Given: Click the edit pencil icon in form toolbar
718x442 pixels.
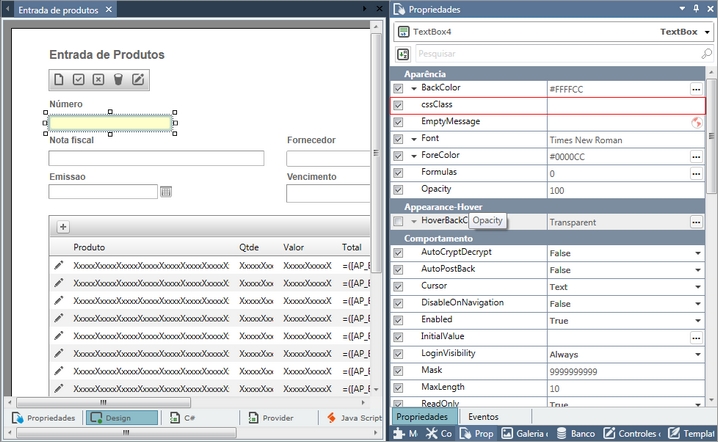Looking at the screenshot, I should 138,79.
